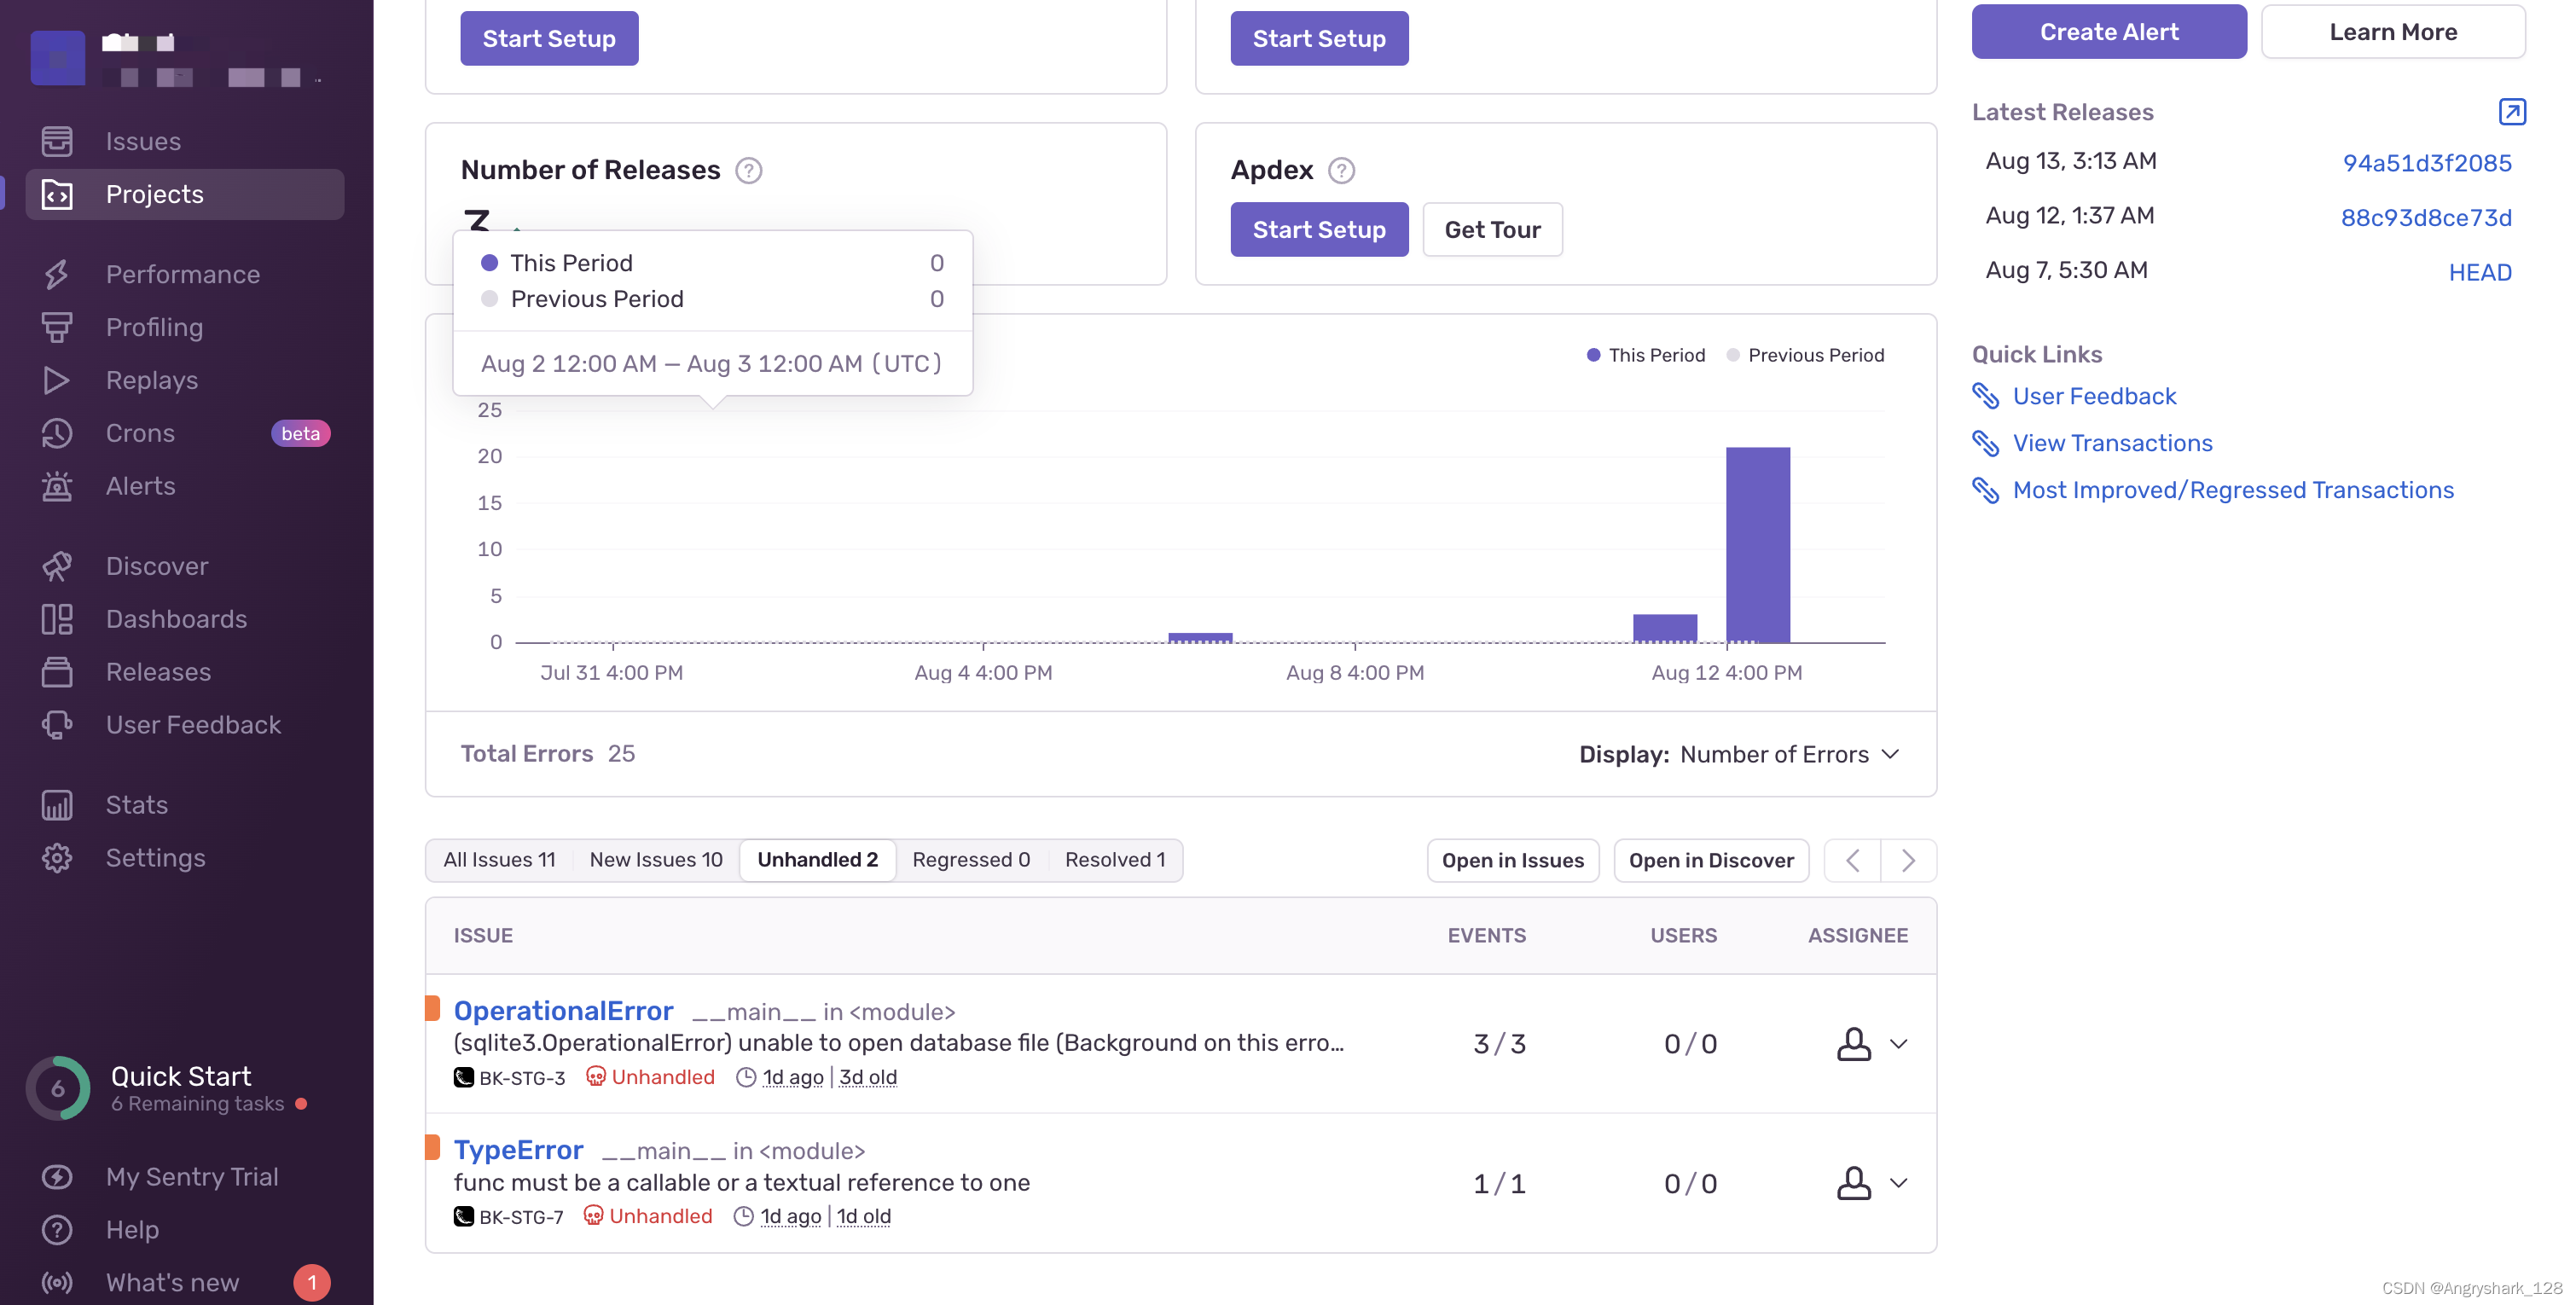Viewport: 2576px width, 1305px height.
Task: Go to next issues page arrow
Action: (1907, 860)
